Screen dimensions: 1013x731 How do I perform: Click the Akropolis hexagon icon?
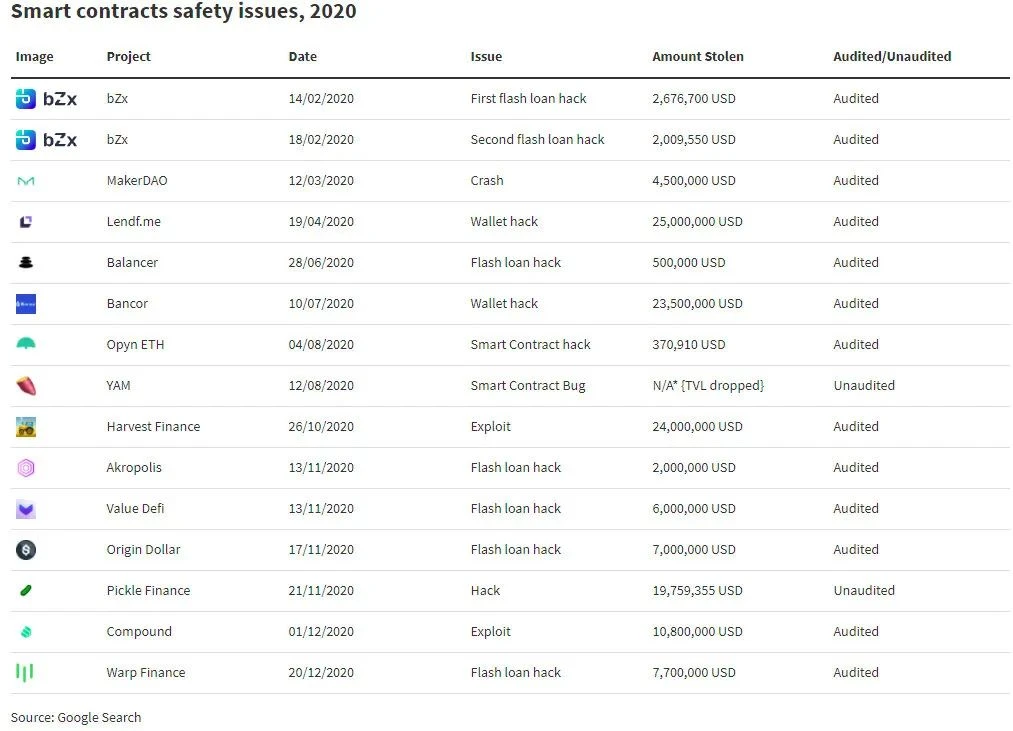pos(26,468)
